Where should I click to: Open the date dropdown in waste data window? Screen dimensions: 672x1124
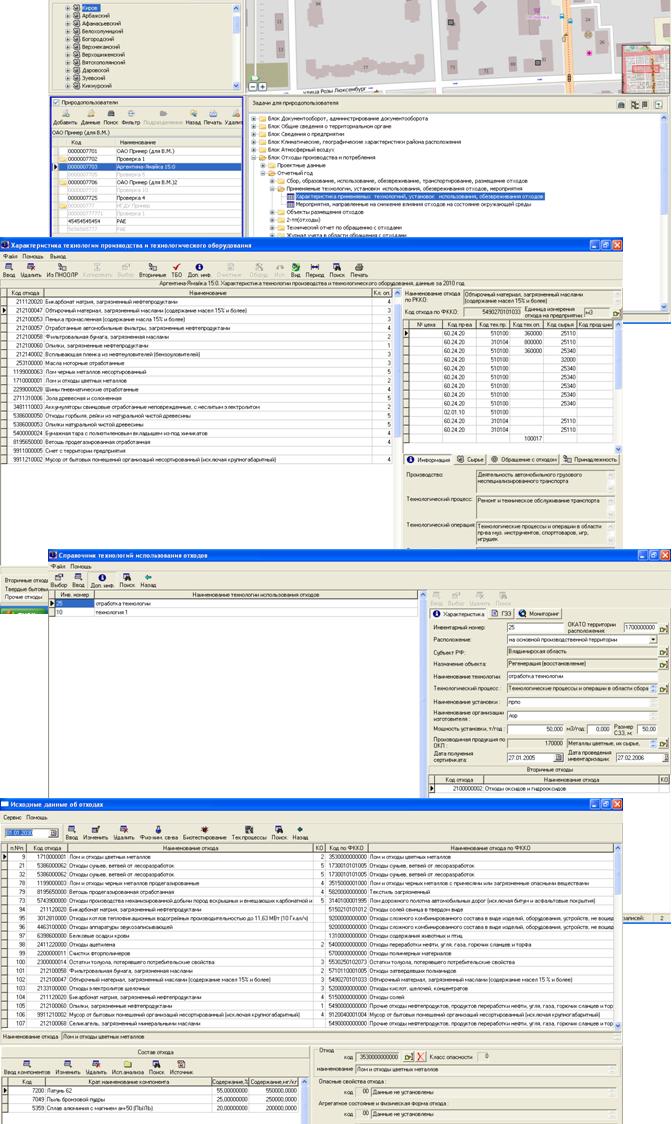coord(54,832)
